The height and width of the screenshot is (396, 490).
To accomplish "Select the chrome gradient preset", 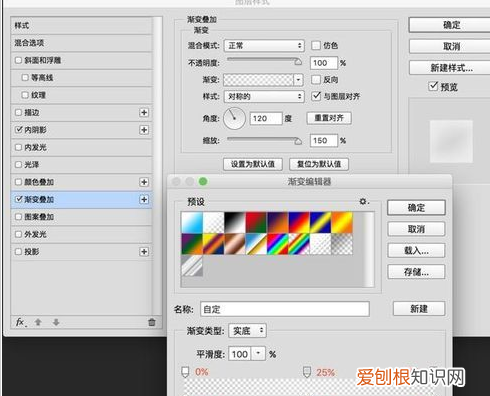I will tap(256, 244).
